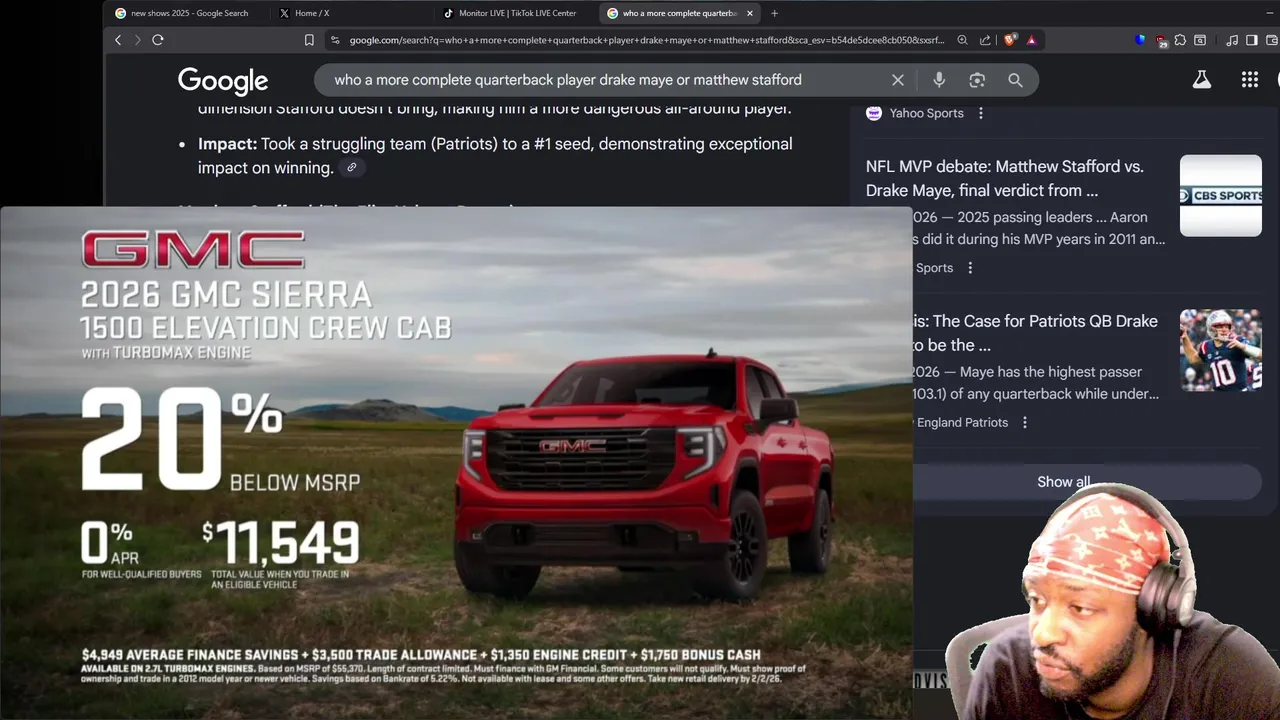This screenshot has height=720, width=1280.
Task: Click the Patriots player number 10 thumbnail
Action: [x=1221, y=350]
